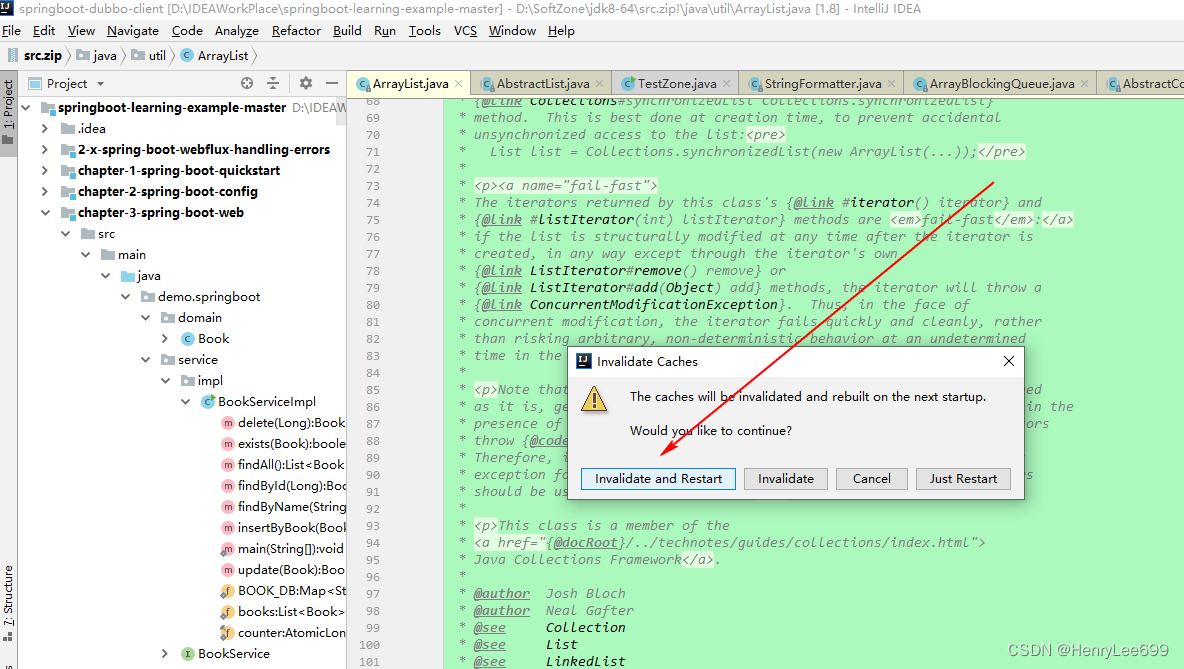Click the Scroll from Source target icon

coord(247,83)
